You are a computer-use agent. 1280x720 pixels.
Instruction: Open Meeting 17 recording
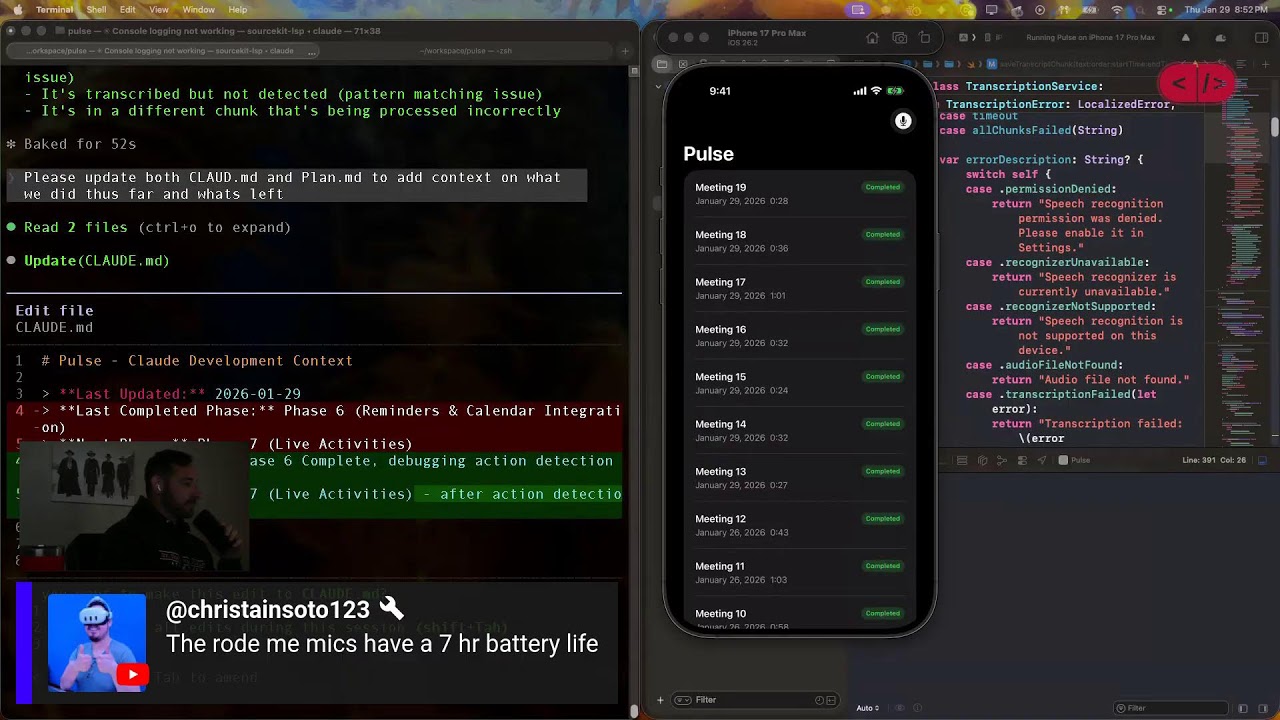[798, 288]
